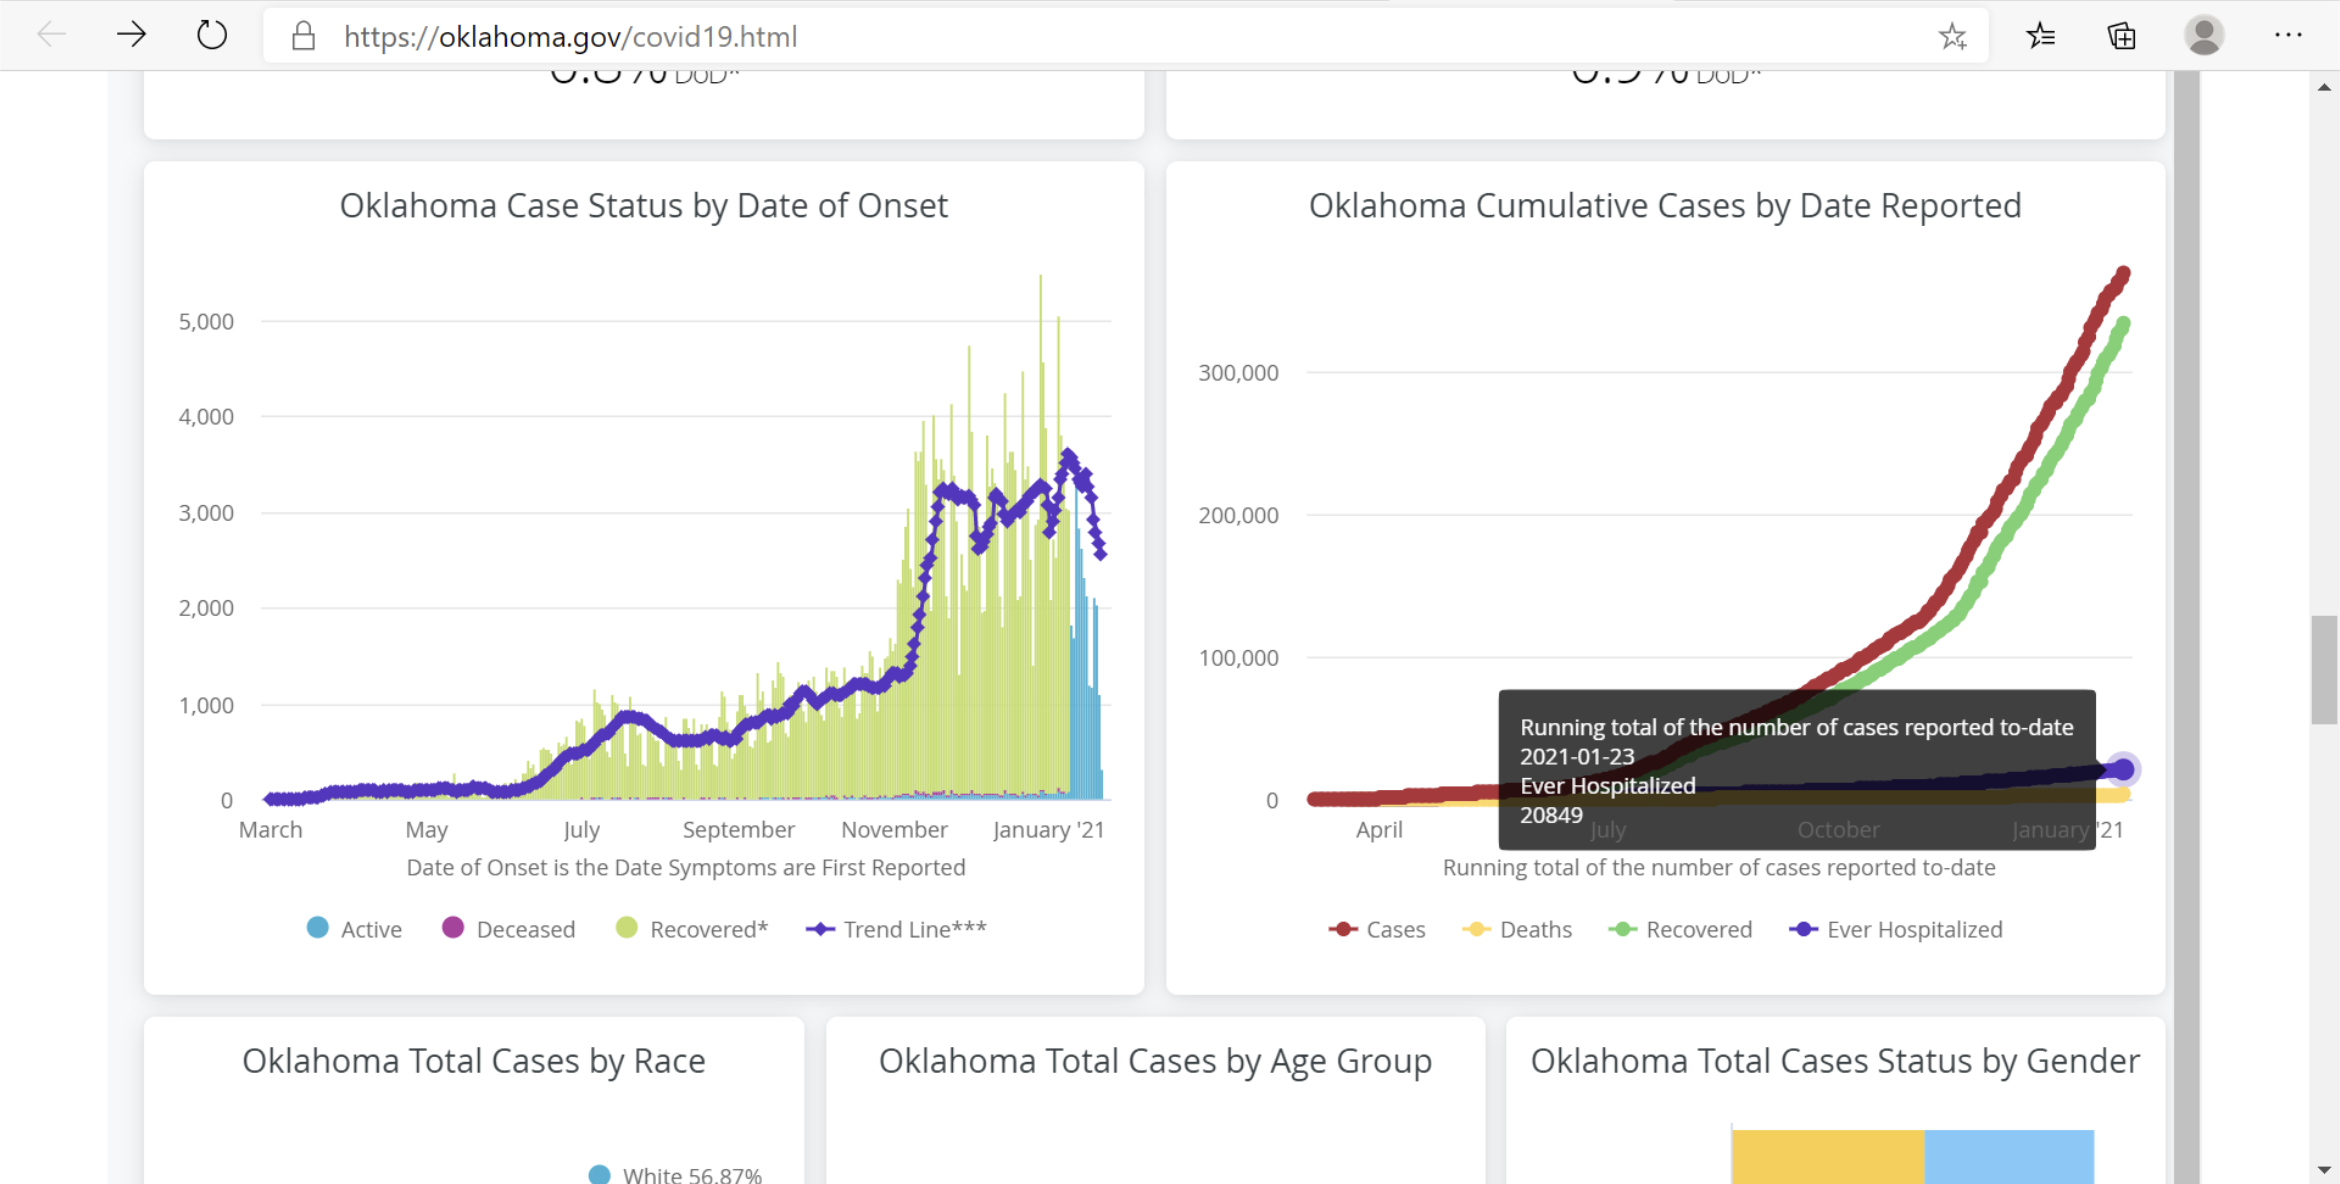Screen dimensions: 2340x1184
Task: Click the browser forward arrow
Action: point(131,36)
